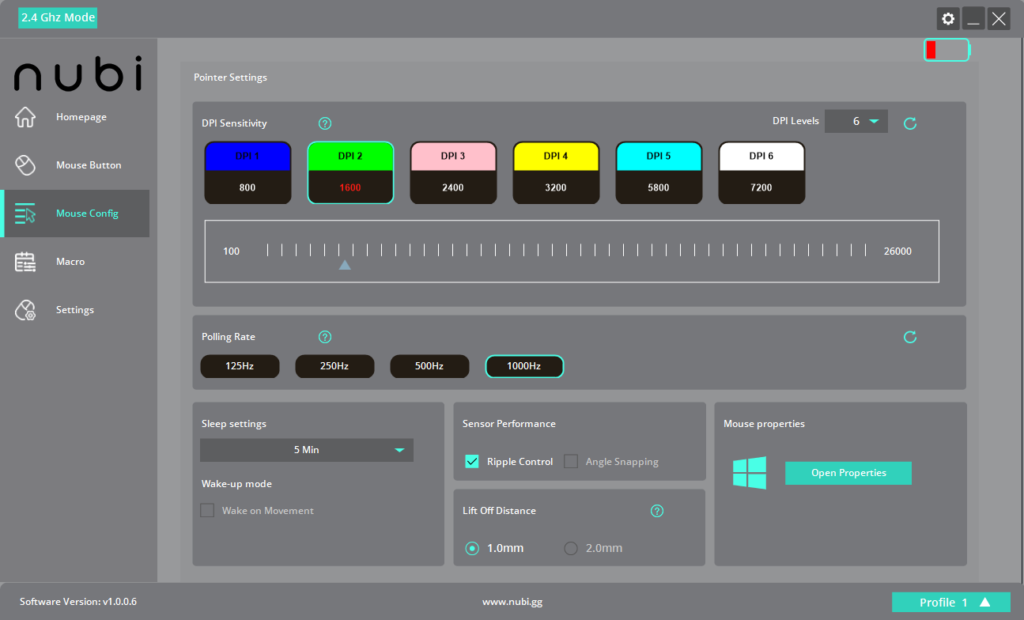
Task: Click the 7200 DPI value
Action: coord(761,188)
